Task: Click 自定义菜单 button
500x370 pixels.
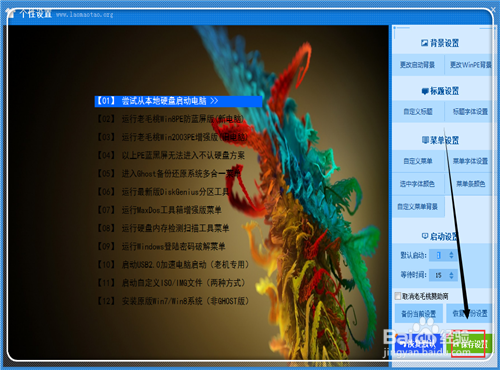Action: coord(418,161)
